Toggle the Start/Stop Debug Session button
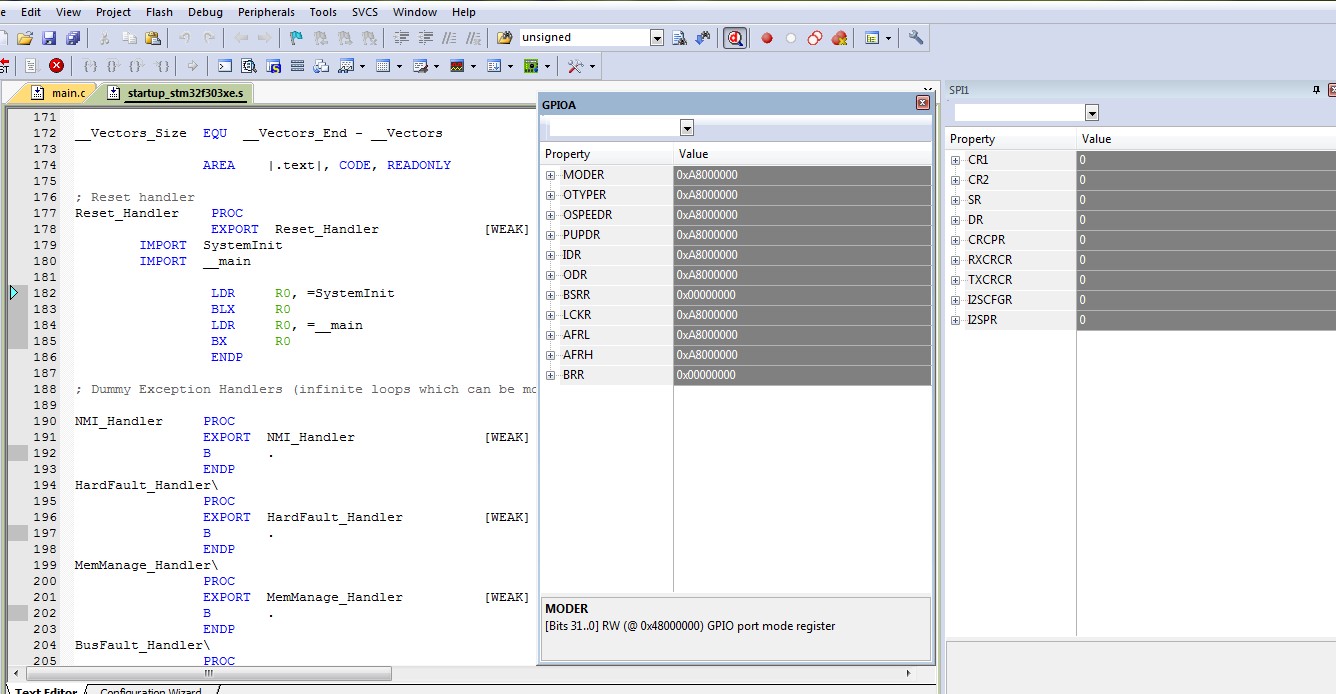 (735, 38)
